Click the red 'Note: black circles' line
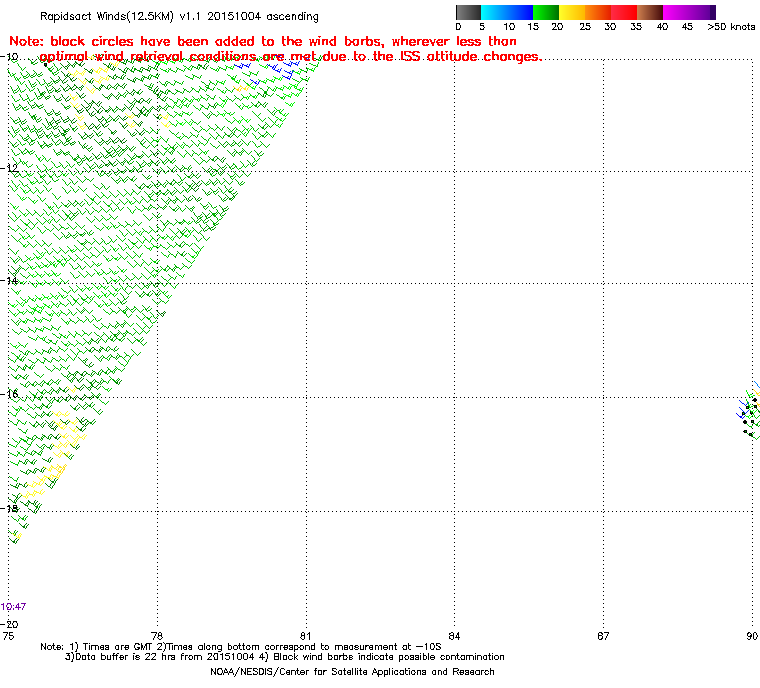 coord(263,41)
